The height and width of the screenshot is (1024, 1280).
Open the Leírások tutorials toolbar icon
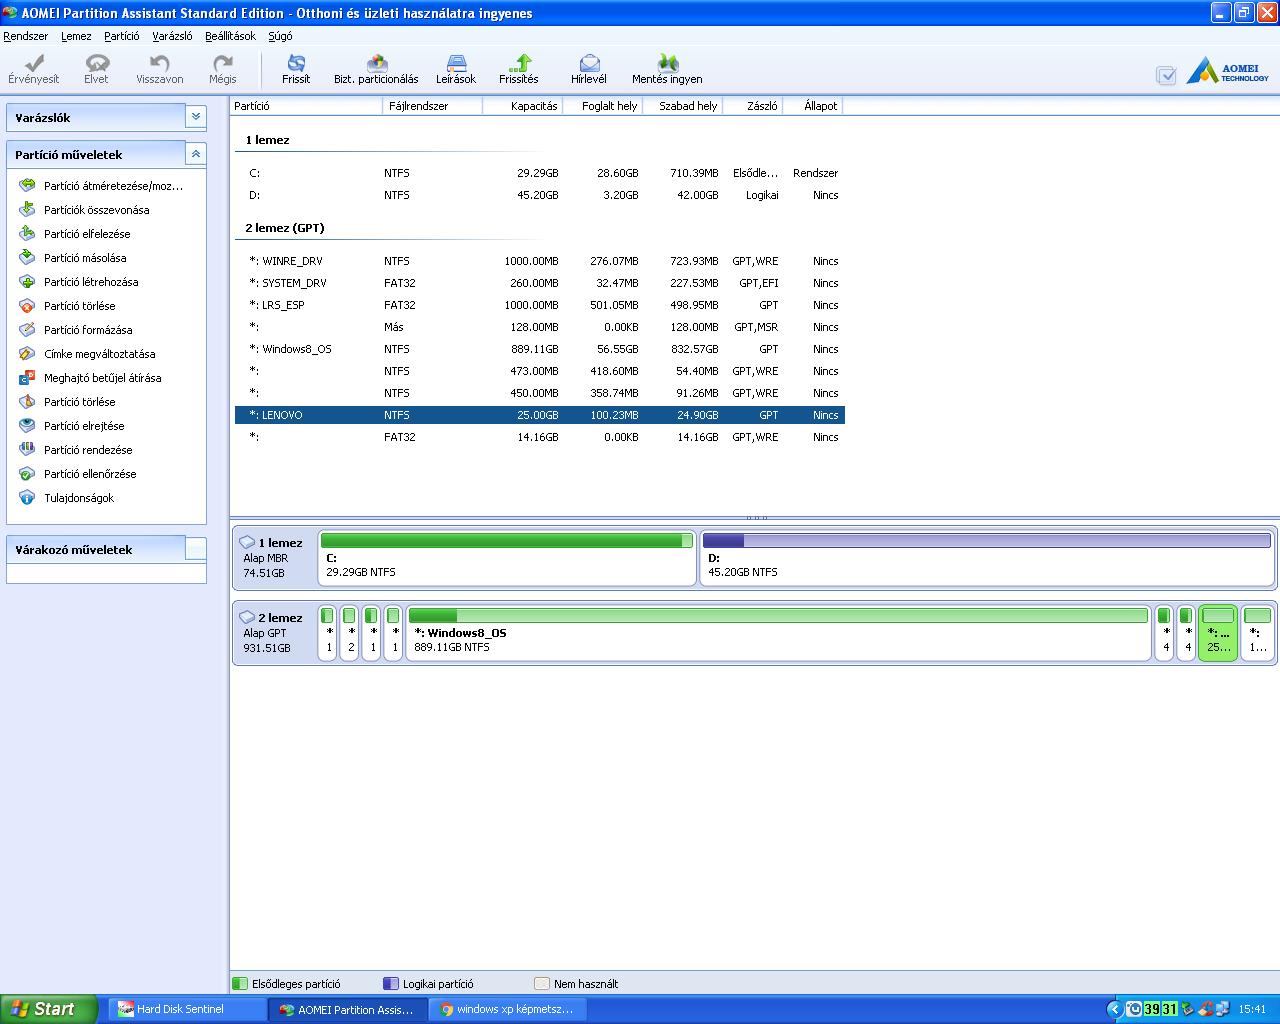pos(456,69)
